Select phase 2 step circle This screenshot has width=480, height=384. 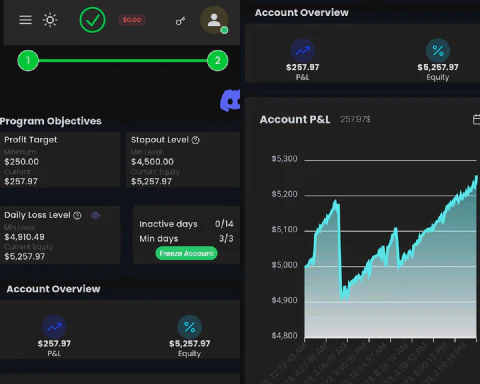[x=217, y=60]
